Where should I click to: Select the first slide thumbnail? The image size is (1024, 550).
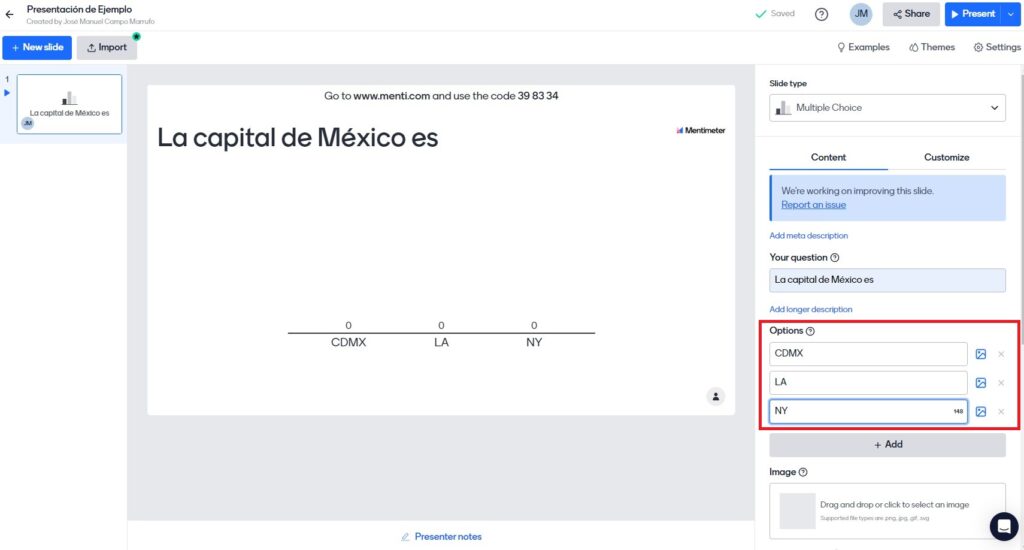tap(69, 104)
